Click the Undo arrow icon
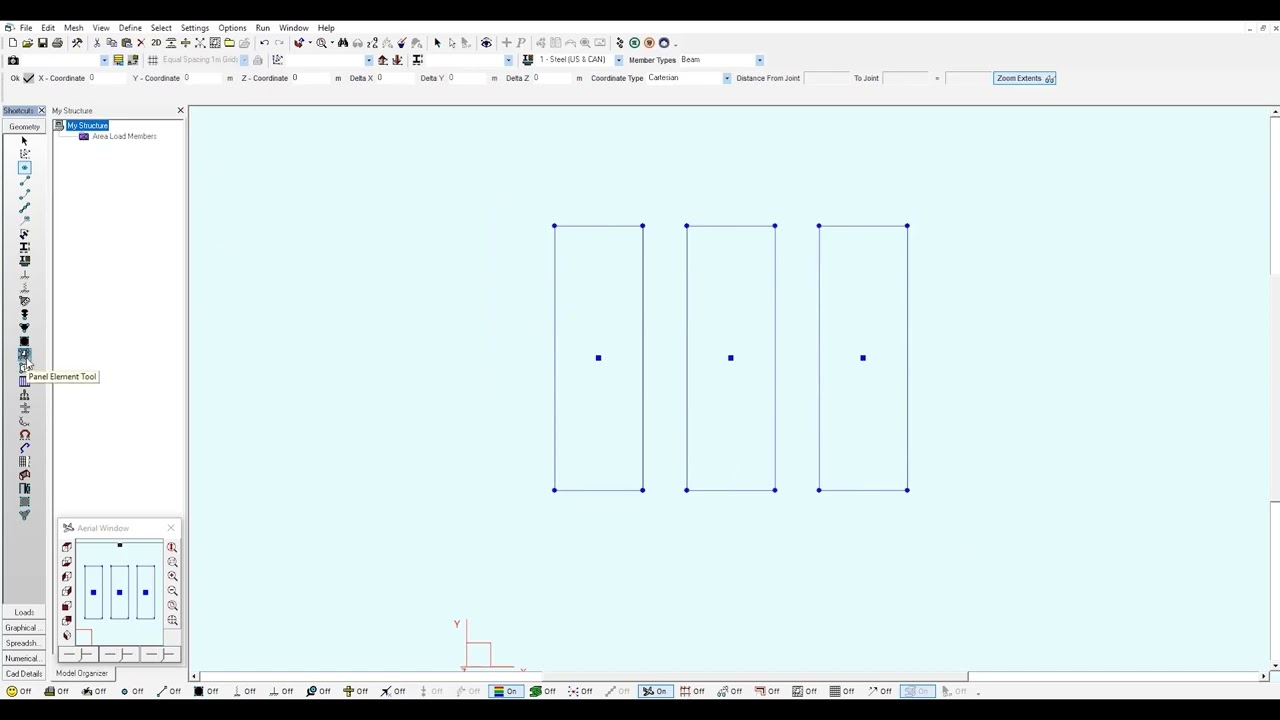 click(264, 43)
